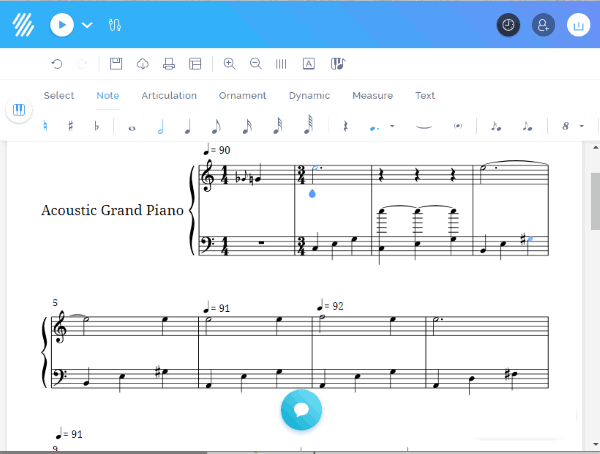Undo the last action
The height and width of the screenshot is (454, 600).
click(57, 64)
